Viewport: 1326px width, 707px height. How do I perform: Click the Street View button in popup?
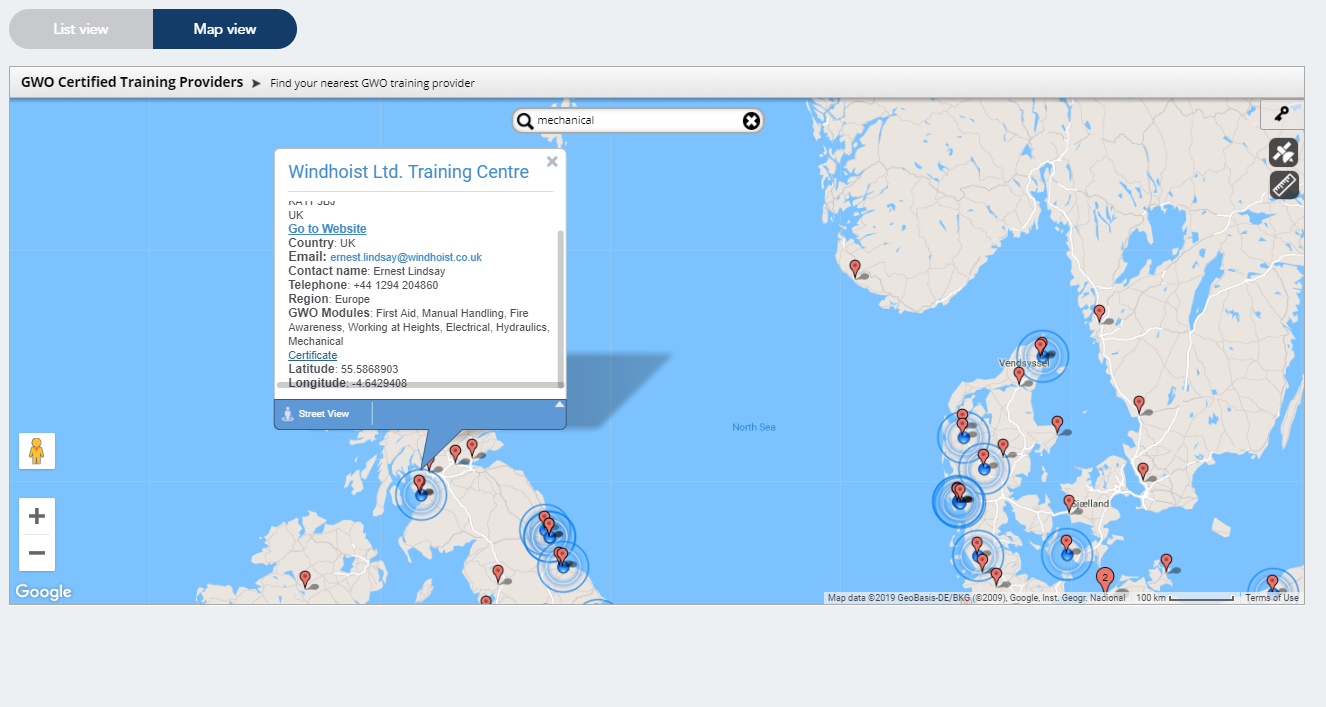[x=317, y=414]
